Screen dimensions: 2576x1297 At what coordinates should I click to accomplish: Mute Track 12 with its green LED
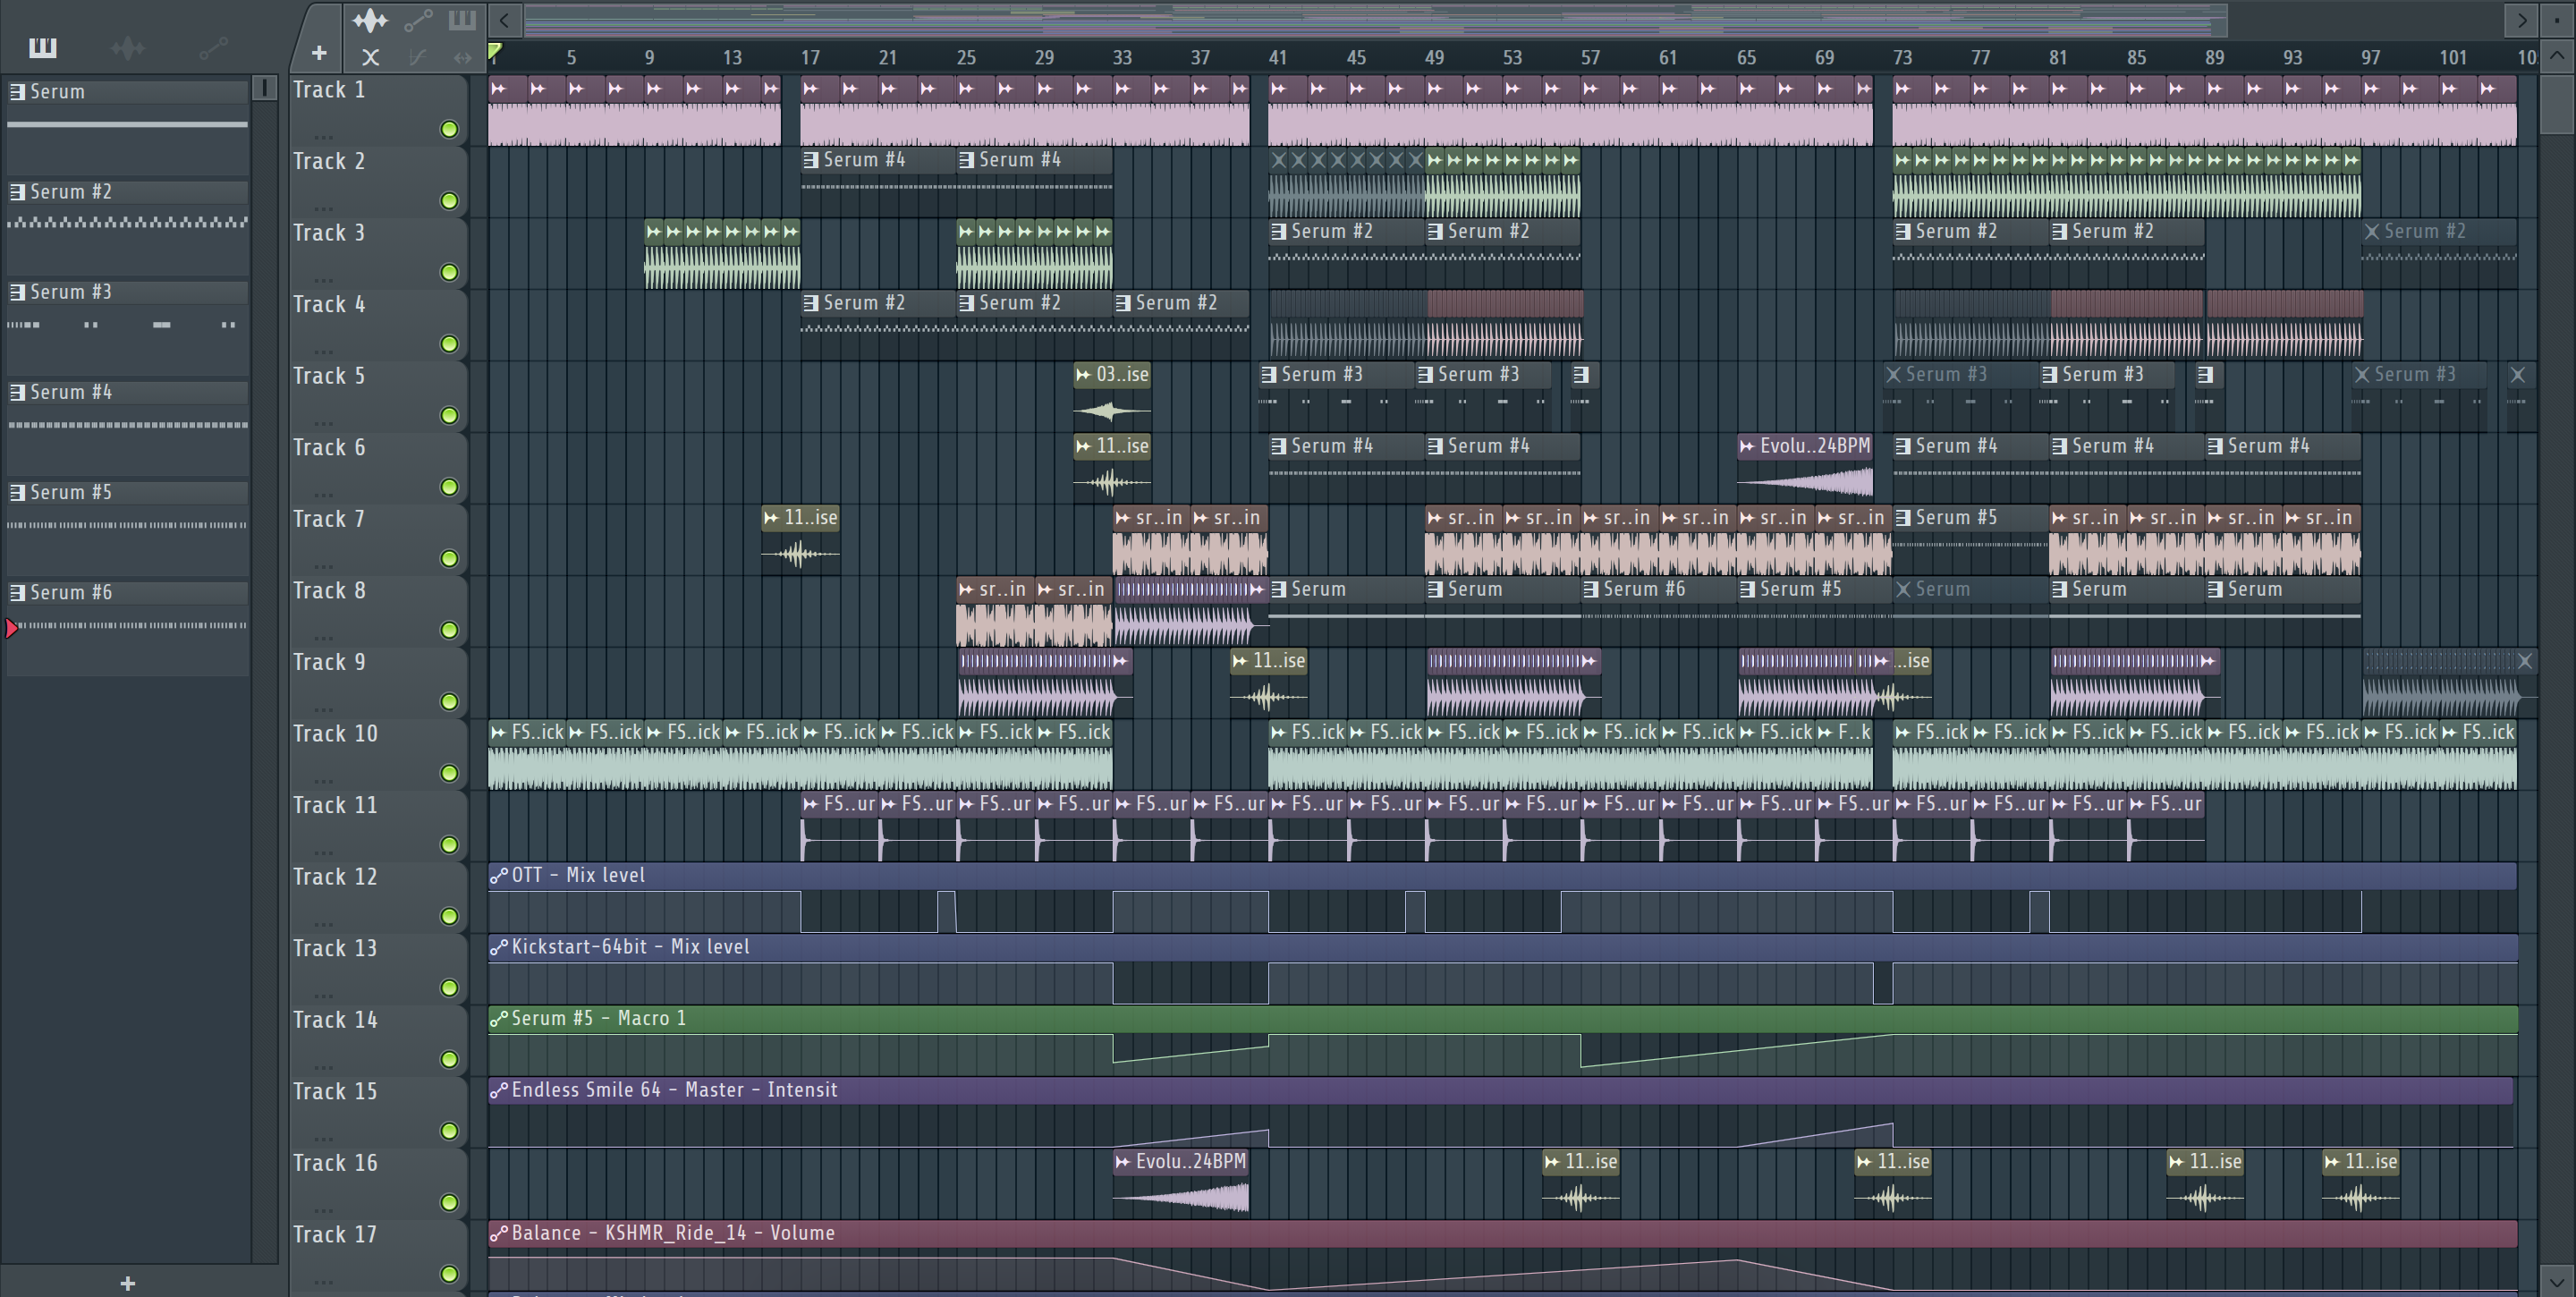tap(449, 916)
